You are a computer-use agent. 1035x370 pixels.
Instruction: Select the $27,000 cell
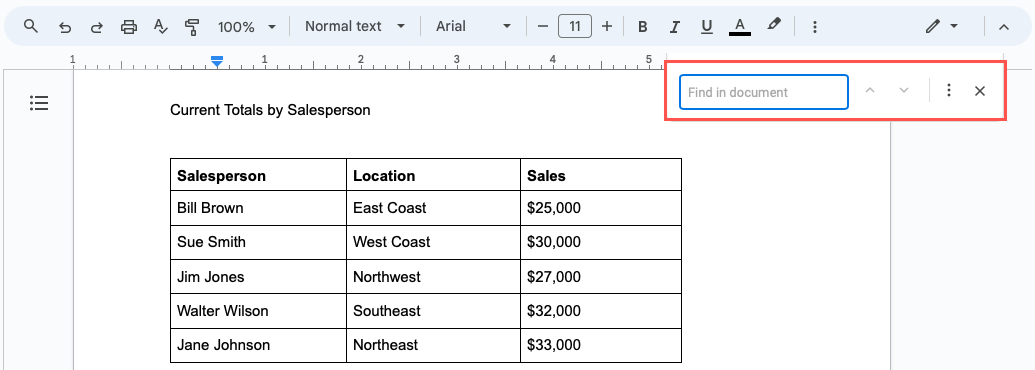tap(601, 276)
